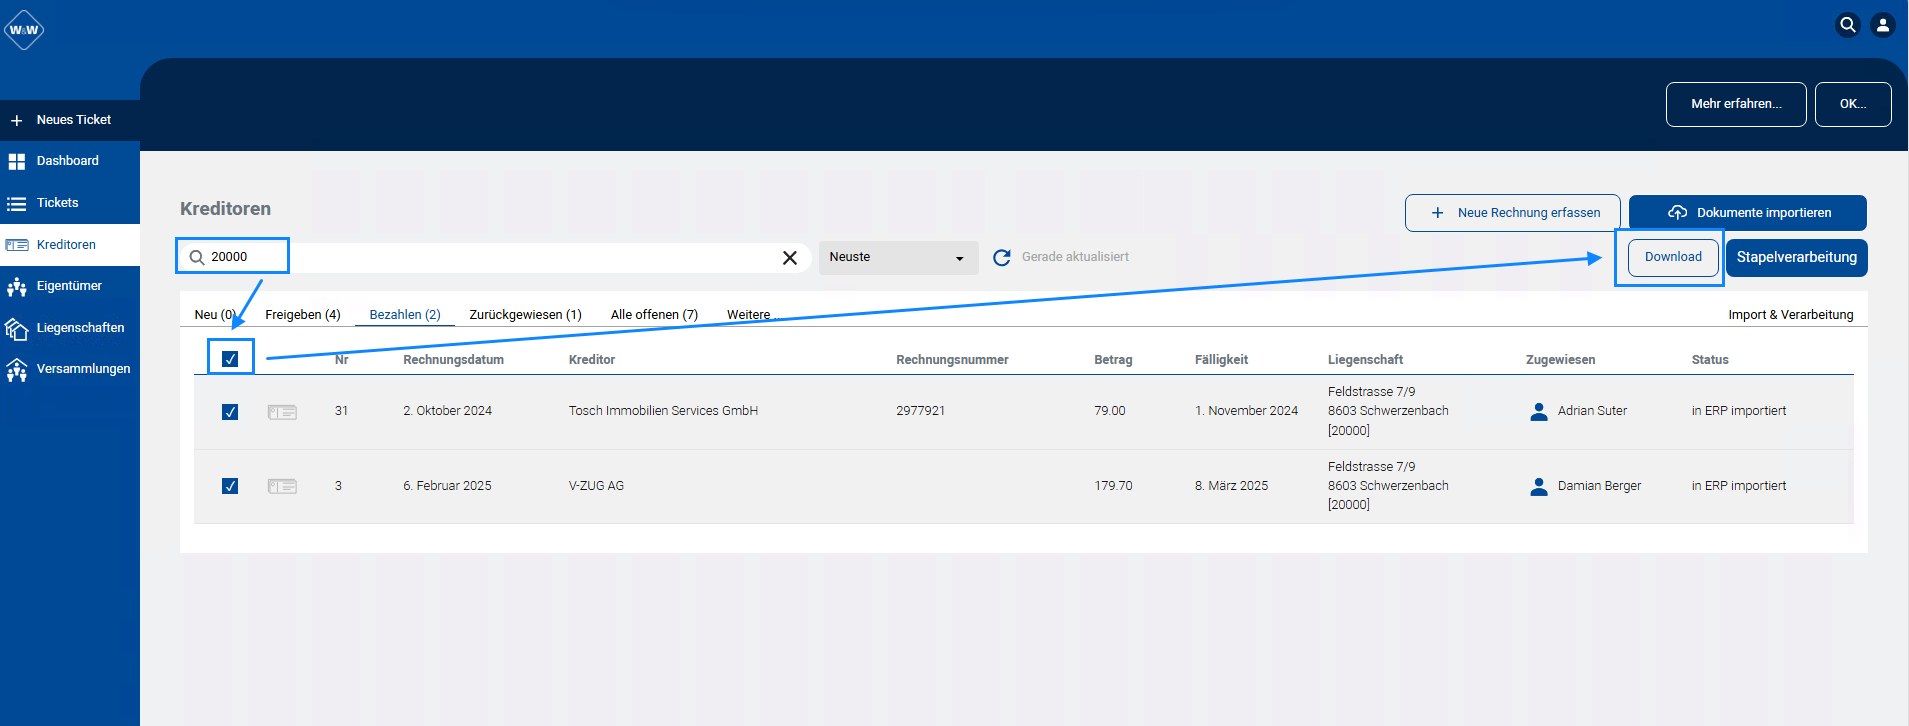Open Dashboard from sidebar
1909x726 pixels.
point(70,161)
